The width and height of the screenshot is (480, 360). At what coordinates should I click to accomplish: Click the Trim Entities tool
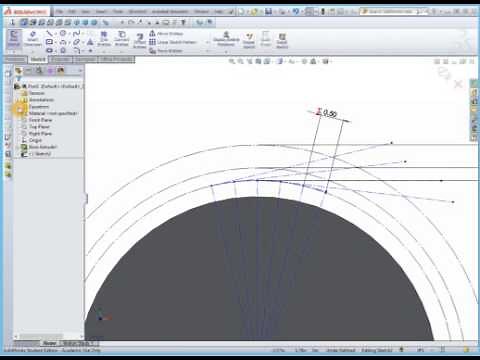click(104, 38)
